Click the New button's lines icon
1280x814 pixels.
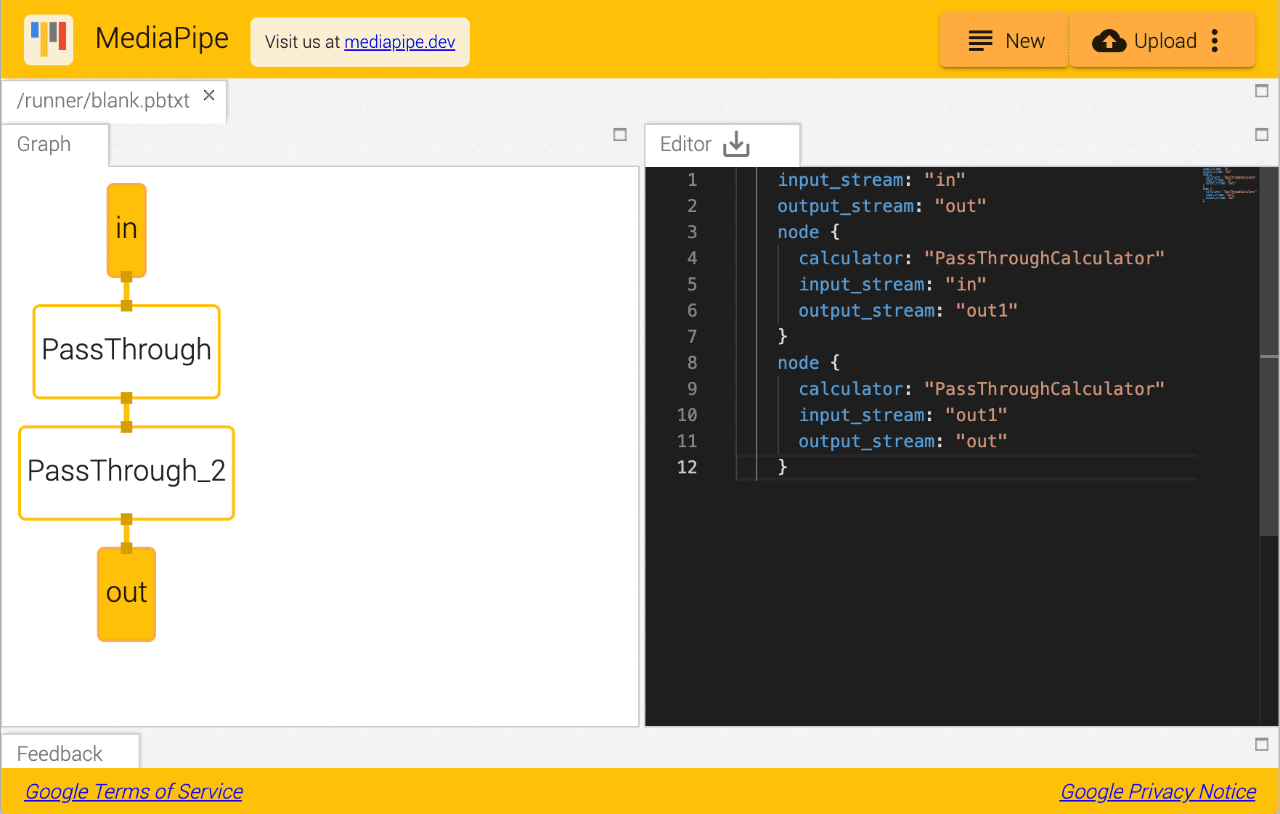[x=981, y=41]
